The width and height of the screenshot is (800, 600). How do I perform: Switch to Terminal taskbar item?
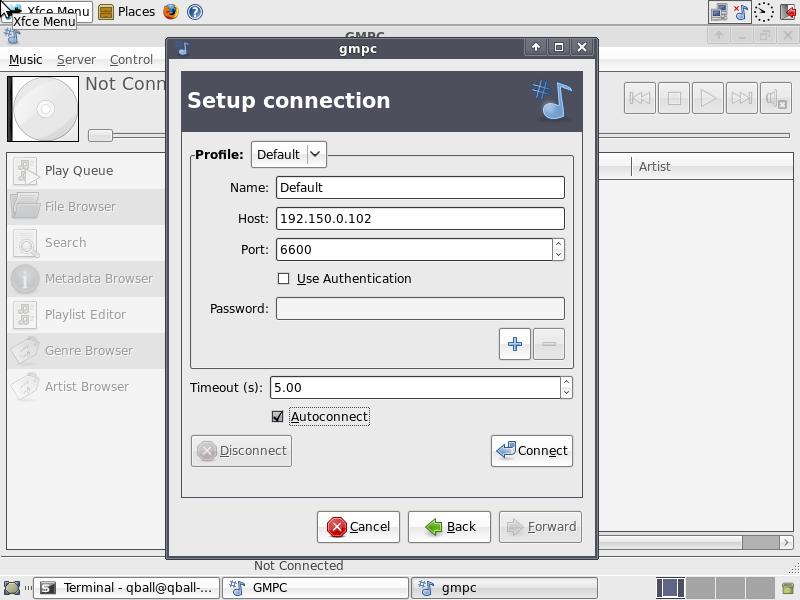(127, 588)
